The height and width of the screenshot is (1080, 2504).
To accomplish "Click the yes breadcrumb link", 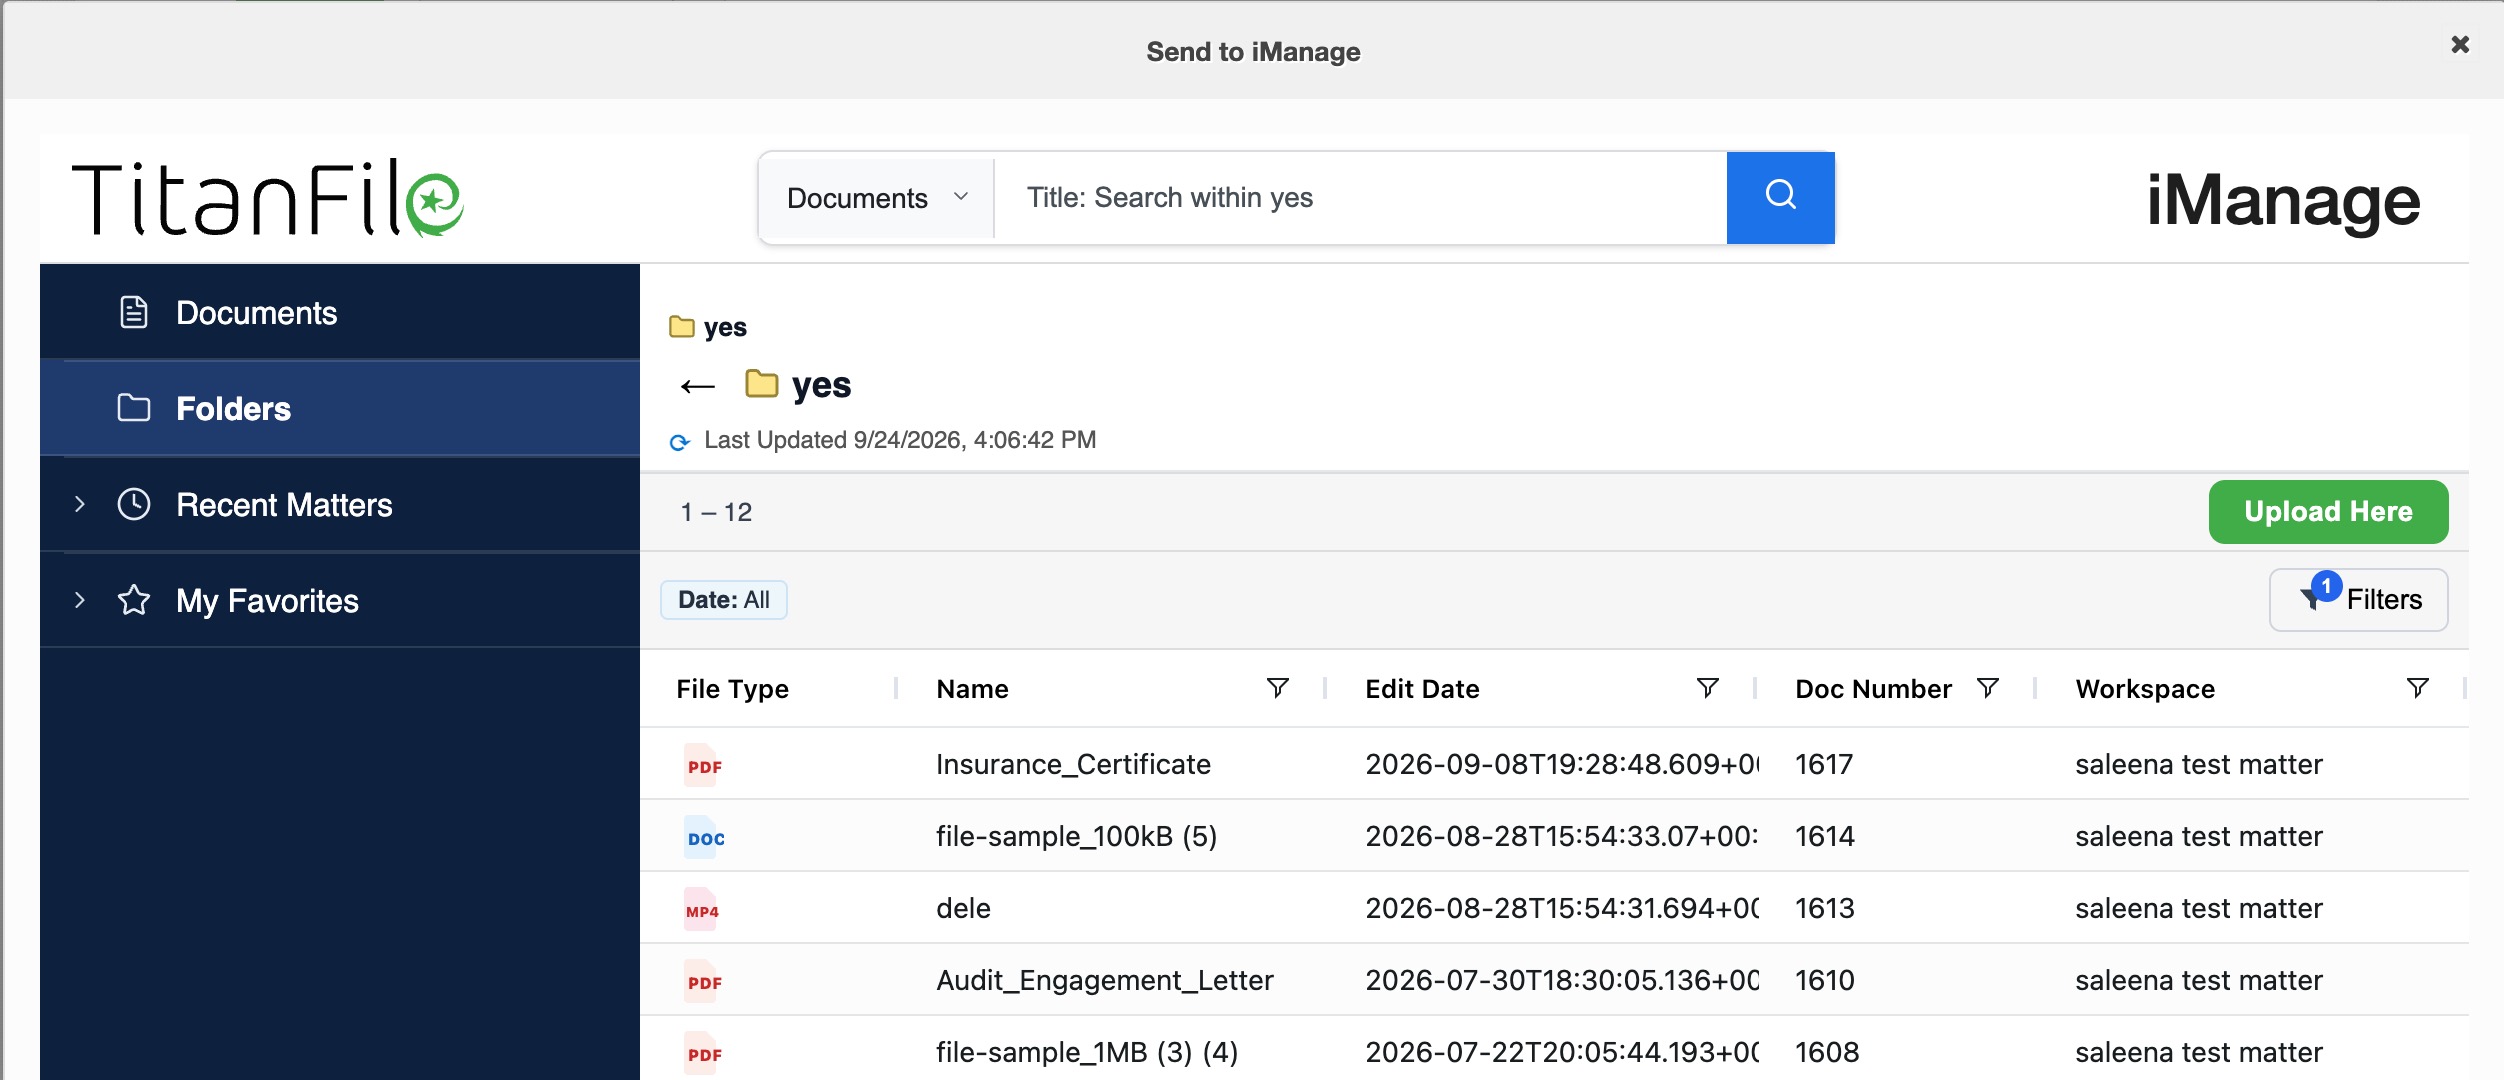I will coord(725,327).
